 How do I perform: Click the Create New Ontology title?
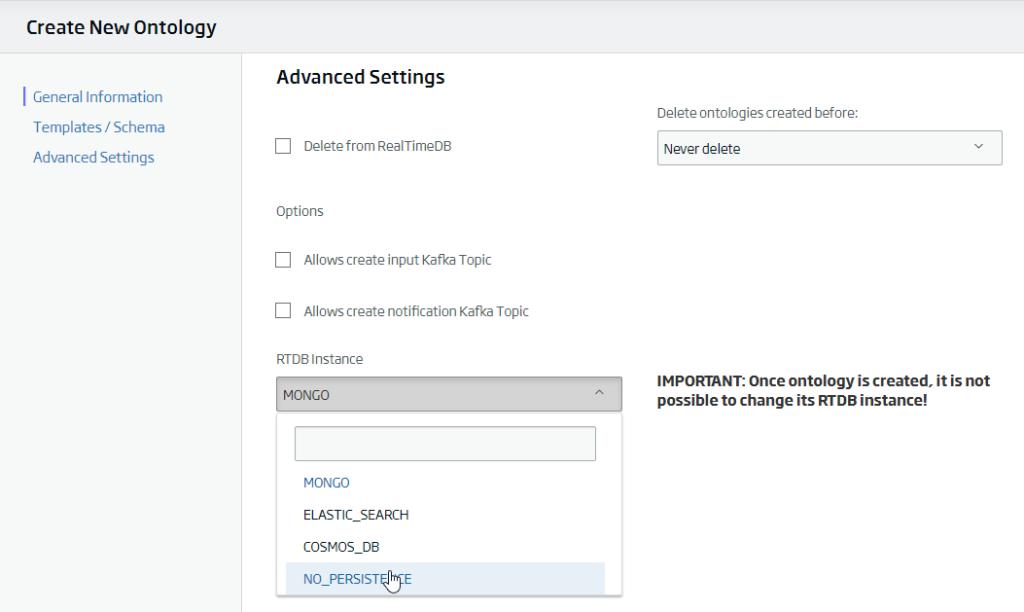pos(121,27)
